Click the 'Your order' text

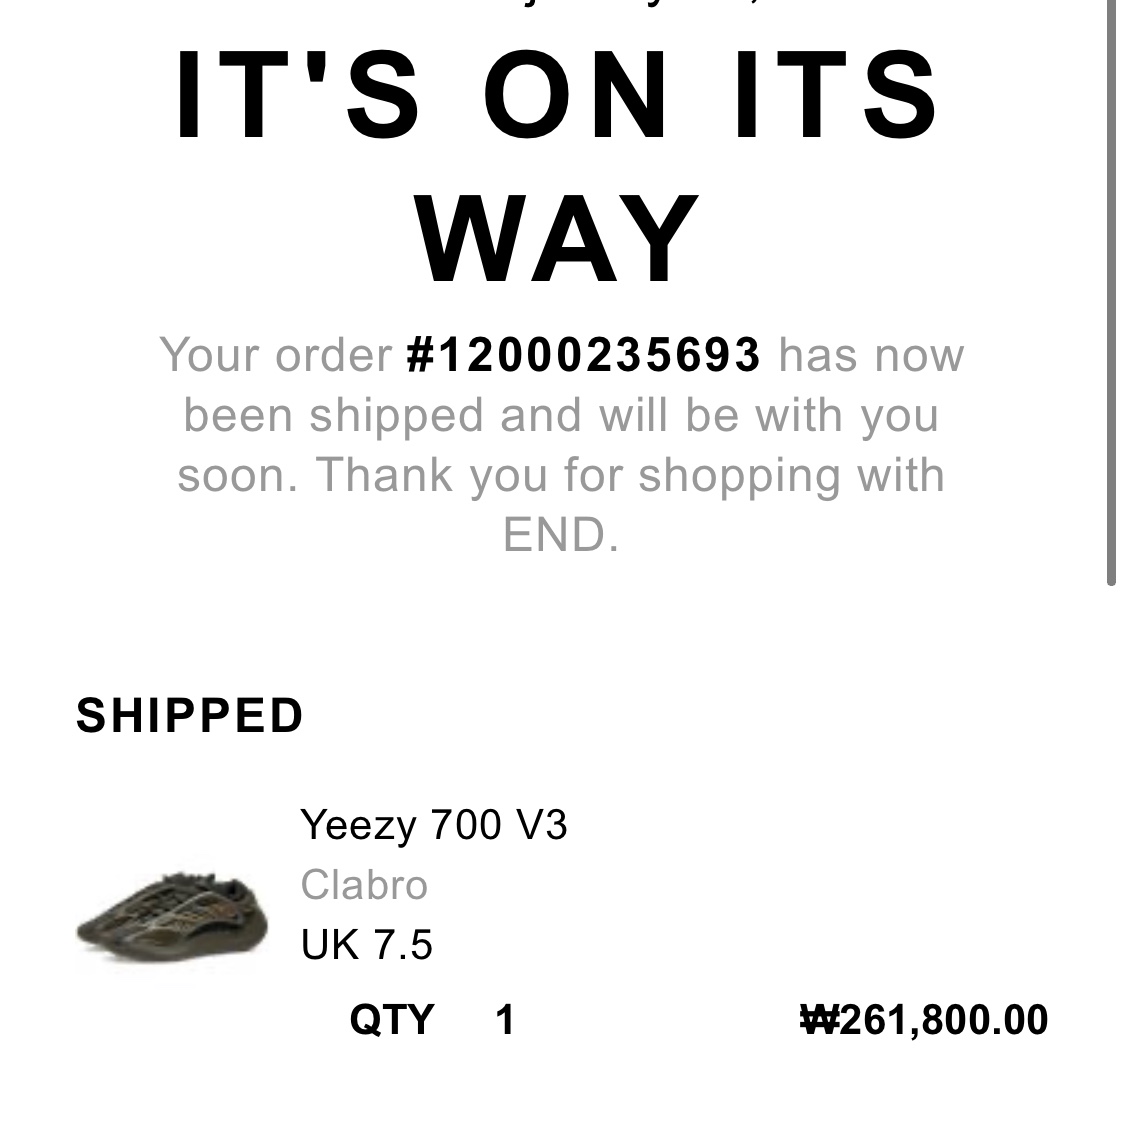tap(276, 354)
